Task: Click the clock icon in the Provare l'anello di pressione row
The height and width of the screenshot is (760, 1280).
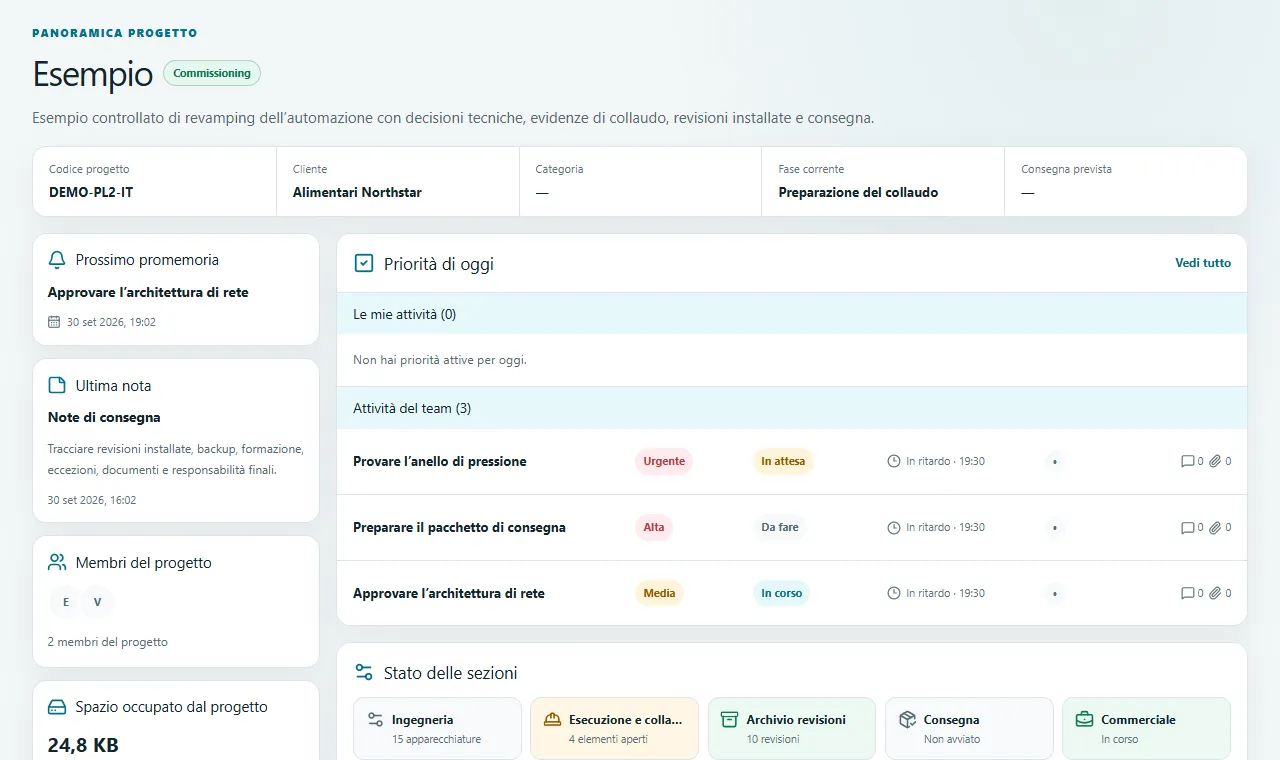Action: pyautogui.click(x=894, y=461)
